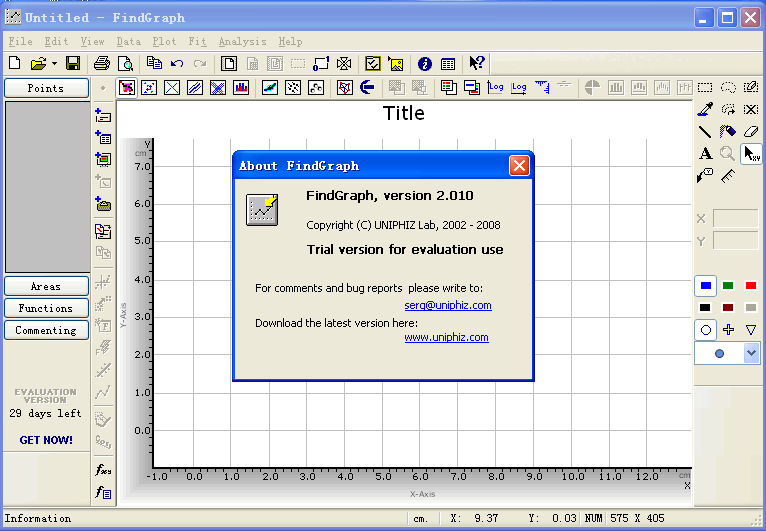Screen dimensions: 766x531
Task: Click the f with table function icon
Action: pos(103,492)
